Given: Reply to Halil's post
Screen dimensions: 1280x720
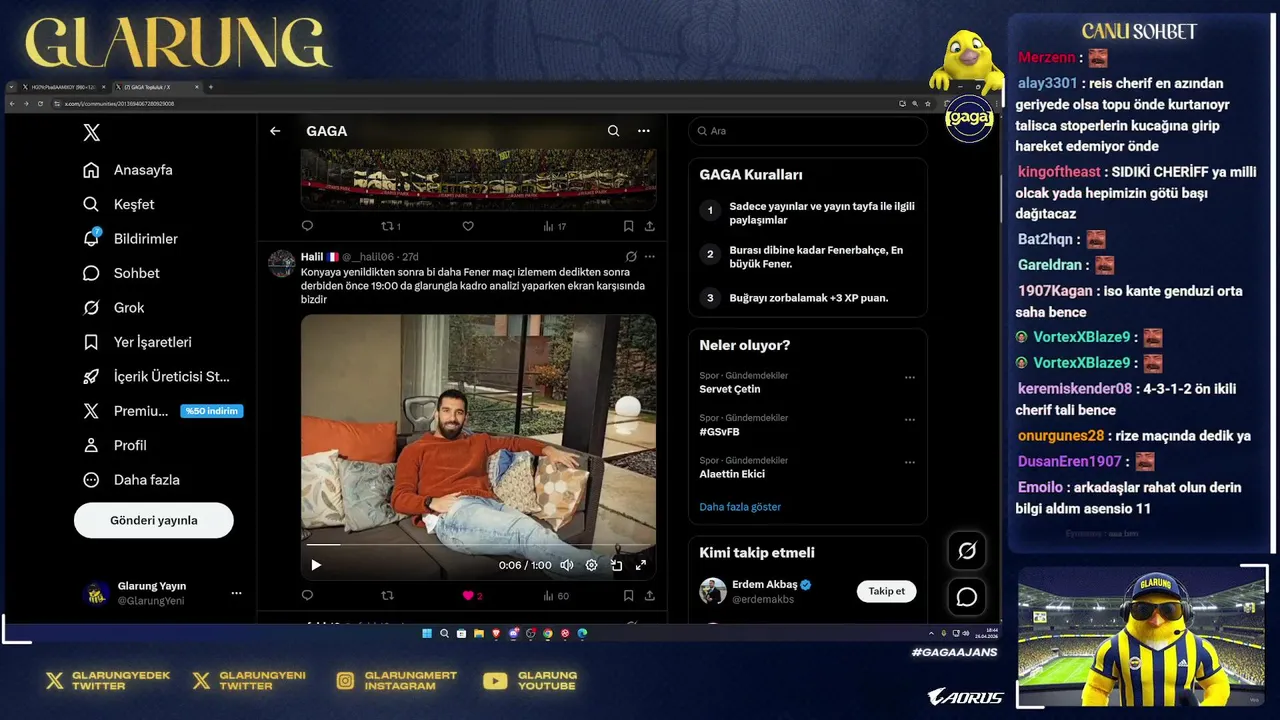Looking at the screenshot, I should point(307,595).
